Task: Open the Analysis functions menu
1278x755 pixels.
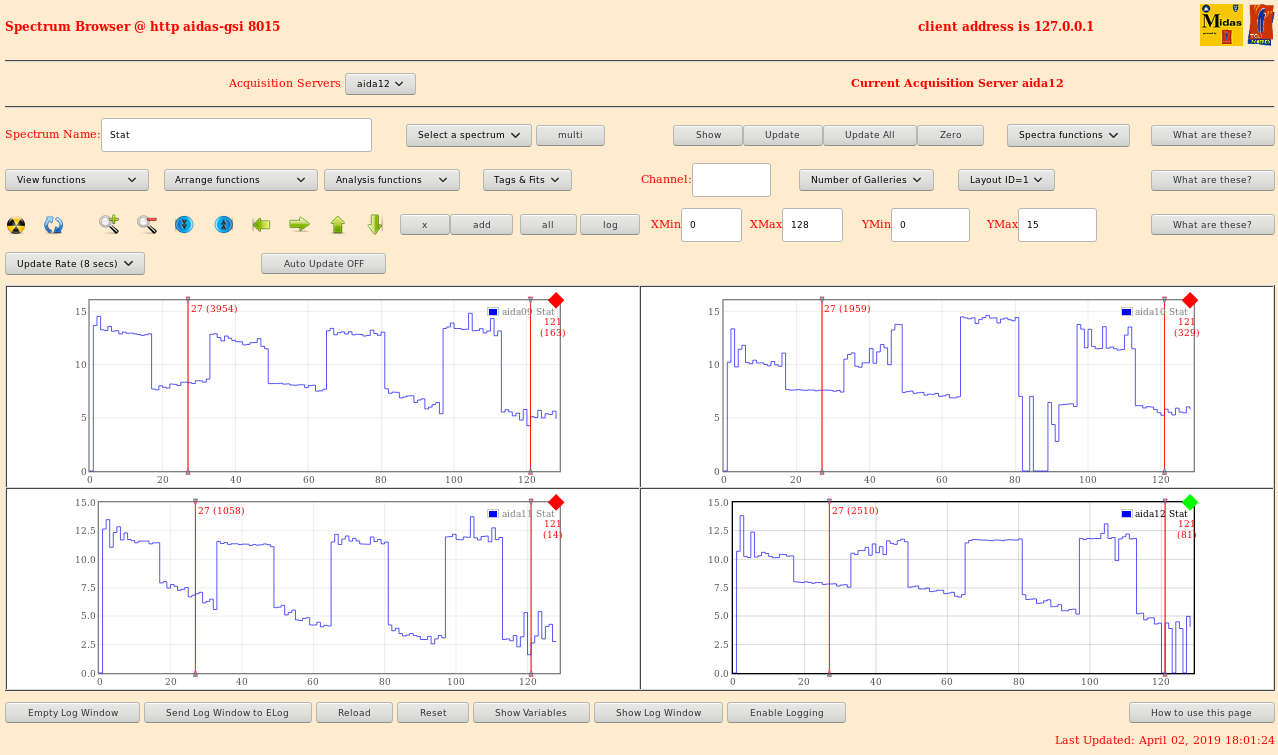Action: coord(391,180)
